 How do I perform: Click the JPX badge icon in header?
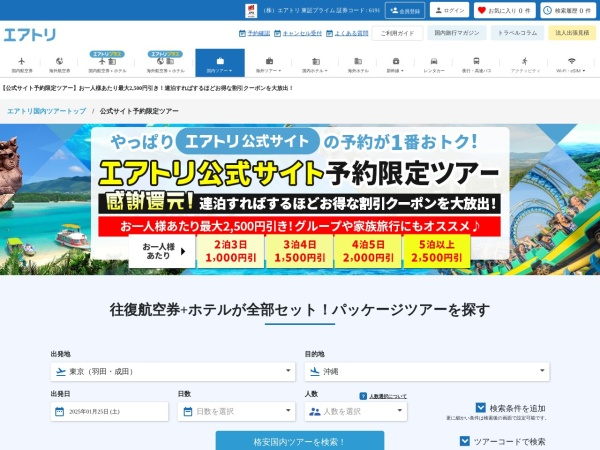pyautogui.click(x=251, y=11)
